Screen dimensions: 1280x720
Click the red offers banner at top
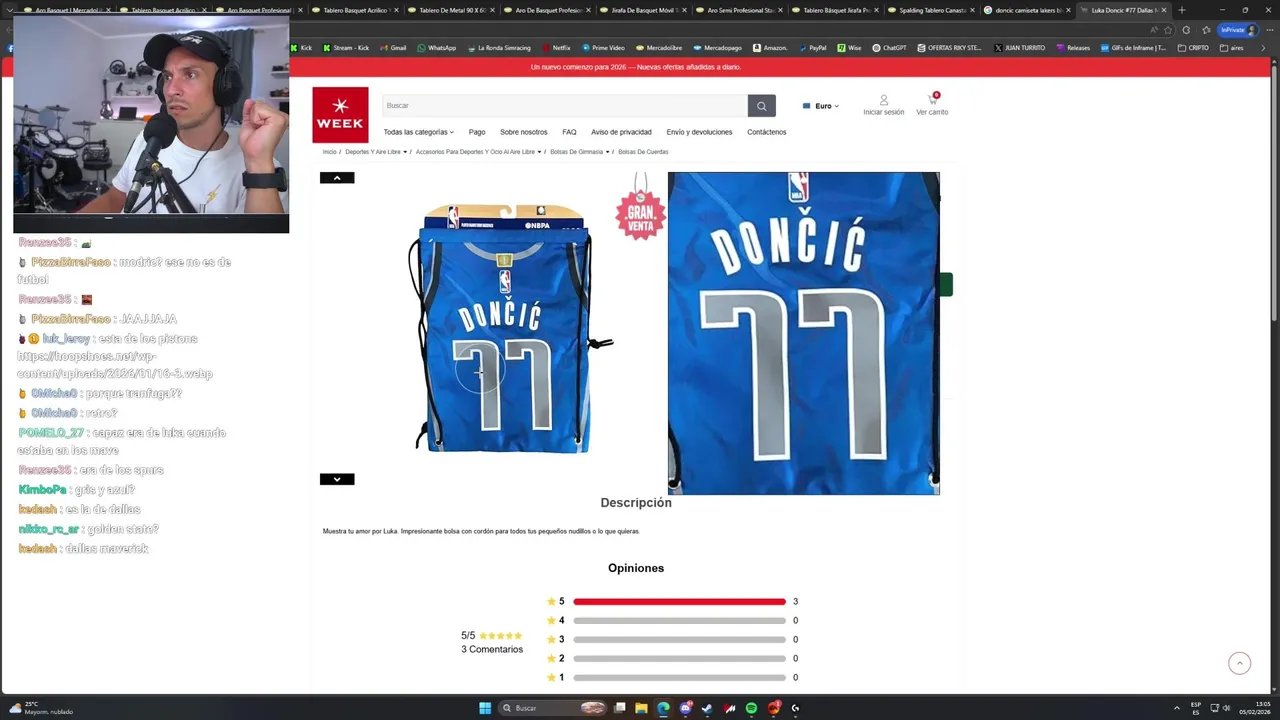click(636, 67)
